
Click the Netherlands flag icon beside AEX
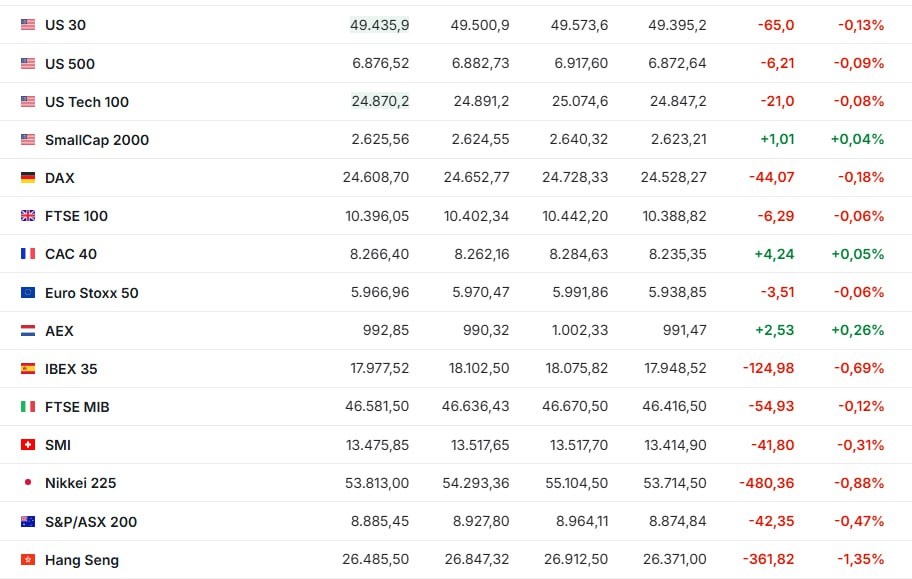pyautogui.click(x=28, y=331)
